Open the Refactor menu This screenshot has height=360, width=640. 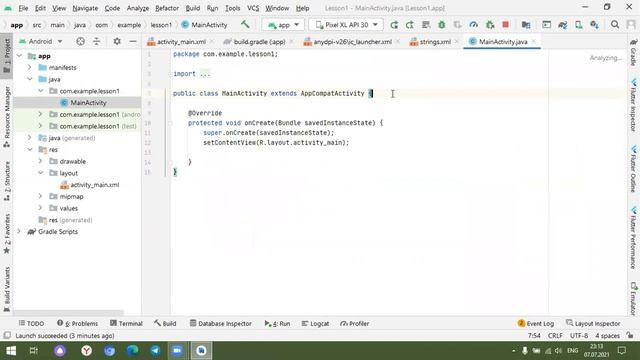tap(167, 8)
